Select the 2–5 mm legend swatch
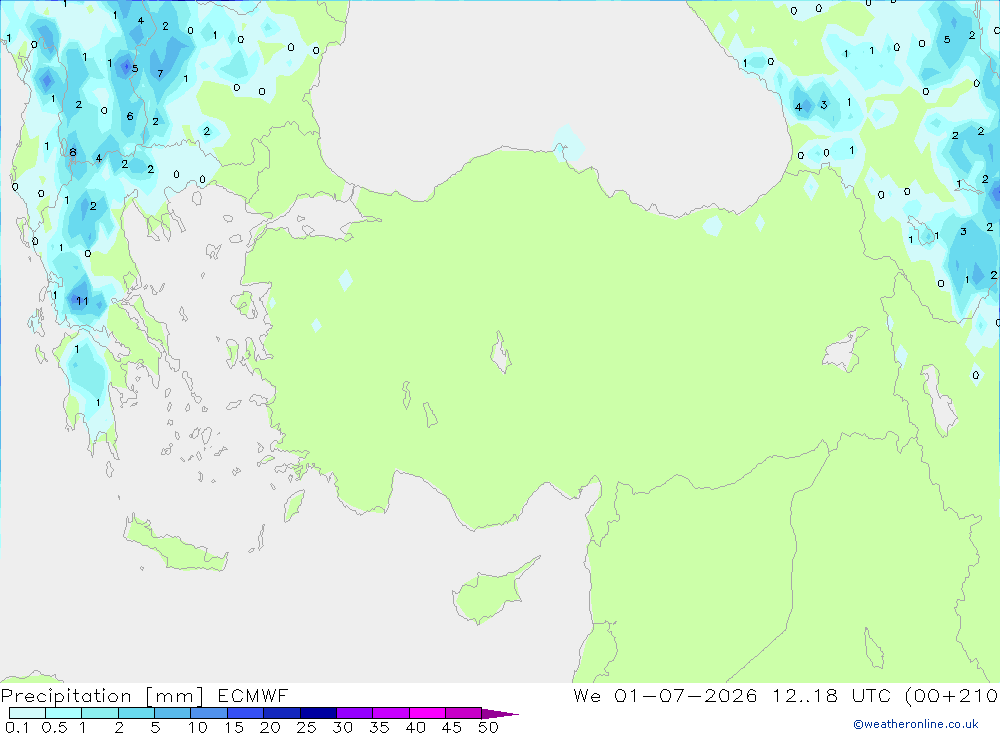 pos(136,713)
